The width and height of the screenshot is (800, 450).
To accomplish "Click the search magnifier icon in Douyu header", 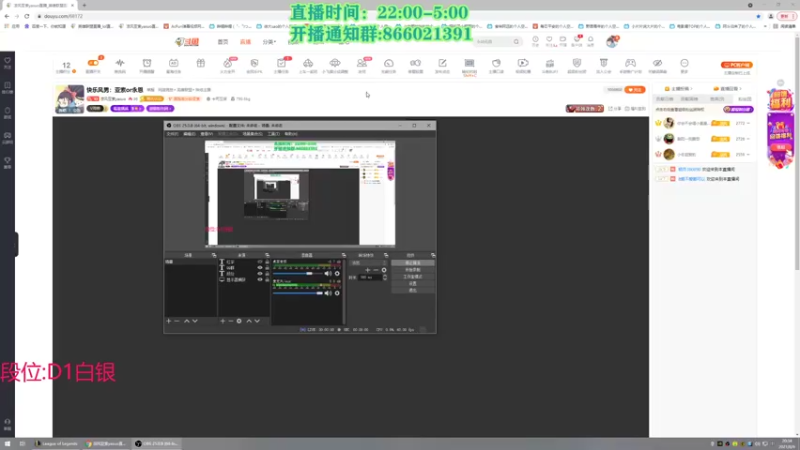I will (516, 42).
